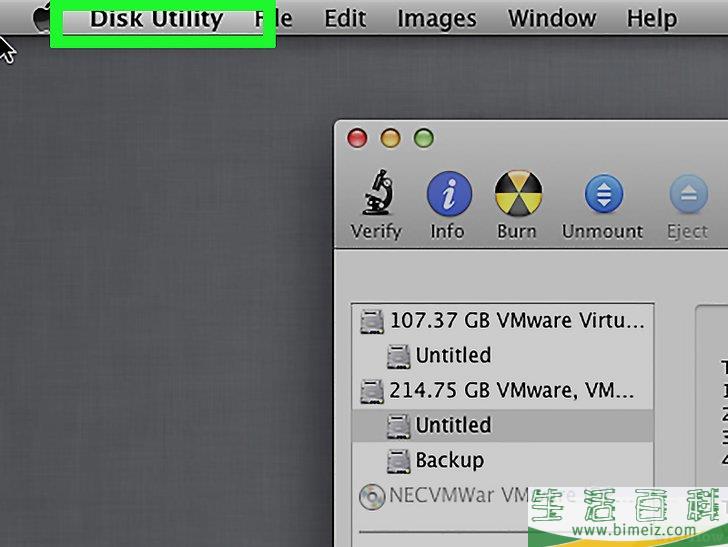This screenshot has height=547, width=728.
Task: Click the Burn toolbar icon
Action: click(518, 194)
